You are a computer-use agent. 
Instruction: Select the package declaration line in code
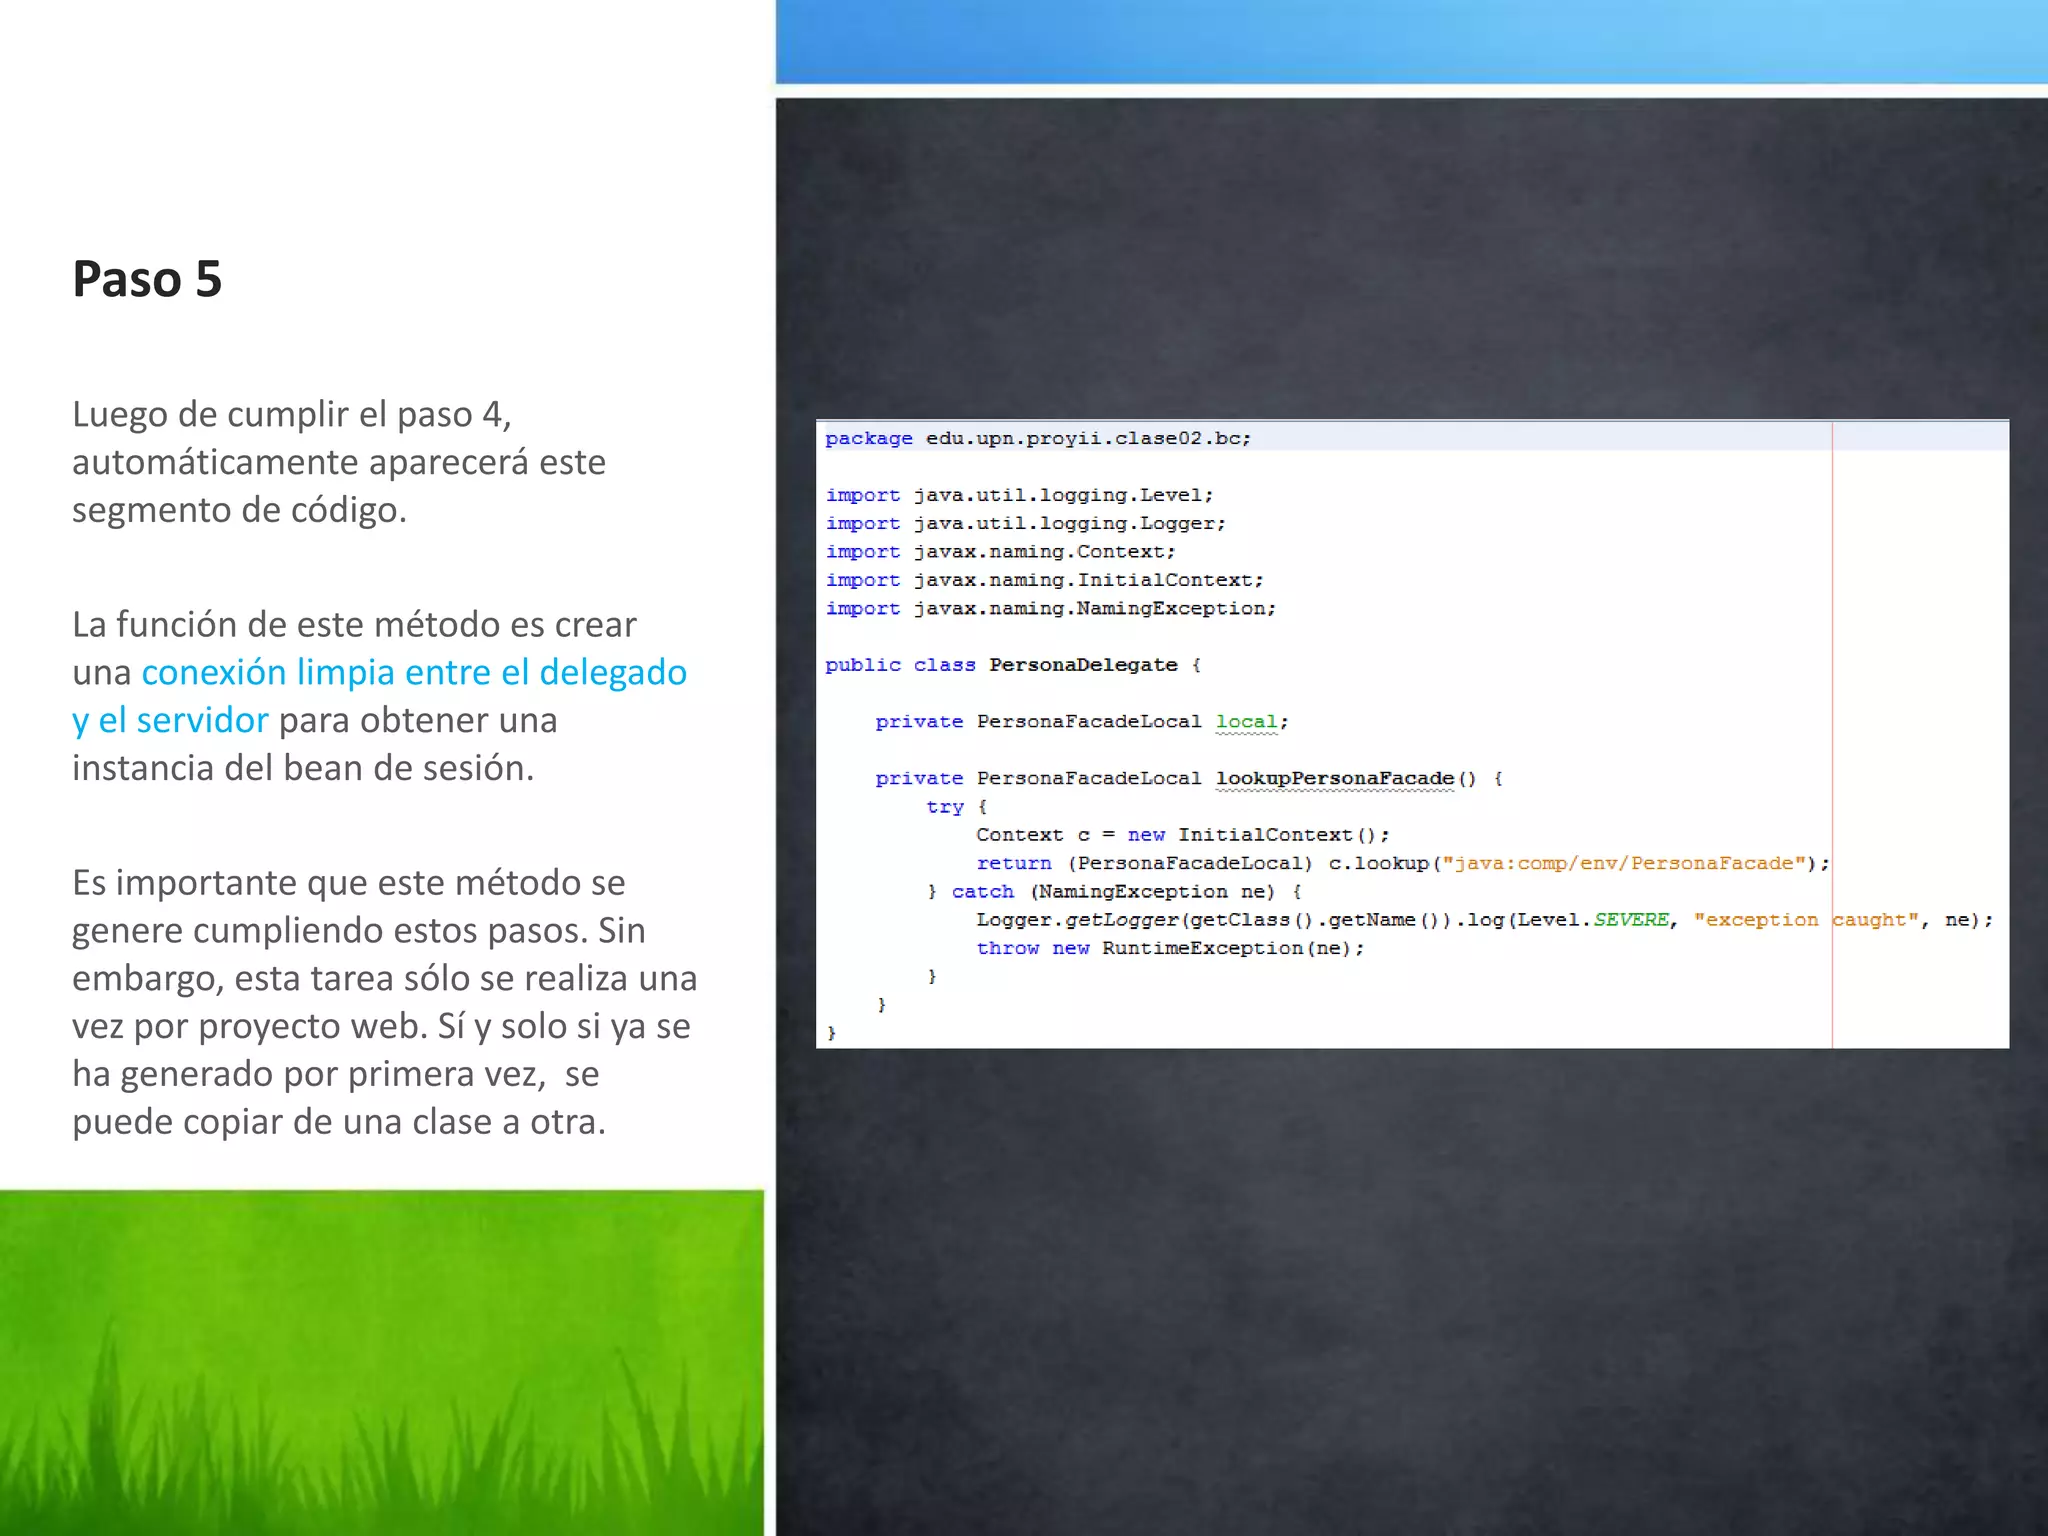[x=1038, y=438]
